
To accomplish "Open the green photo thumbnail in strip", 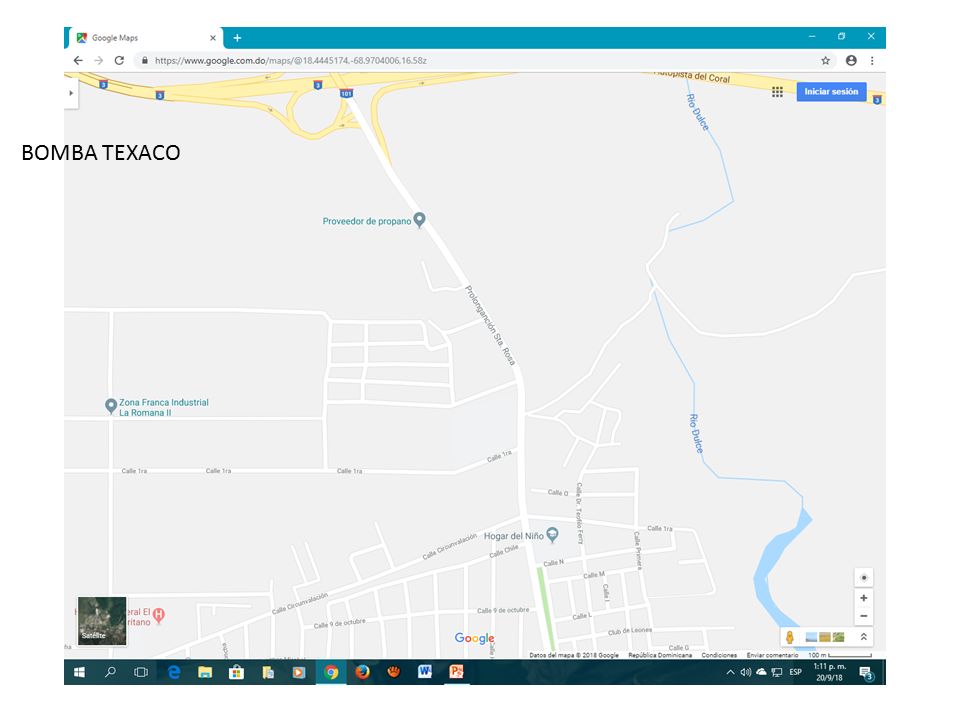I will click(838, 637).
